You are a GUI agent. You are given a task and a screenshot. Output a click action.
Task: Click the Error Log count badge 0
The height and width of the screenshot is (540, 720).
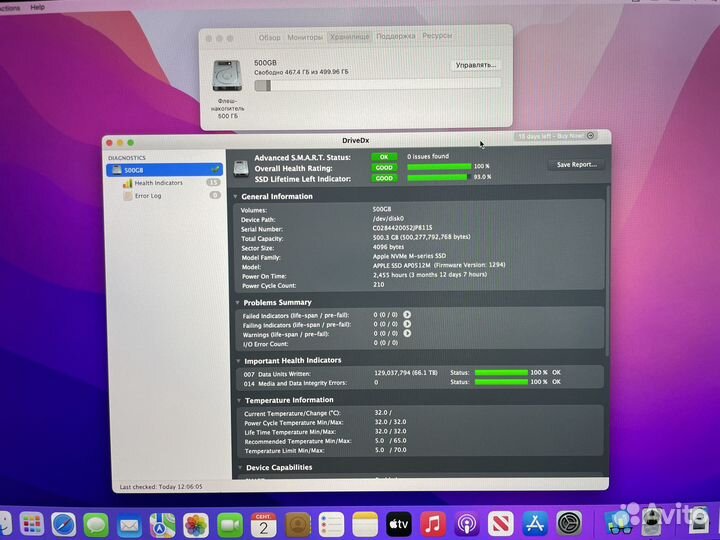click(x=214, y=195)
